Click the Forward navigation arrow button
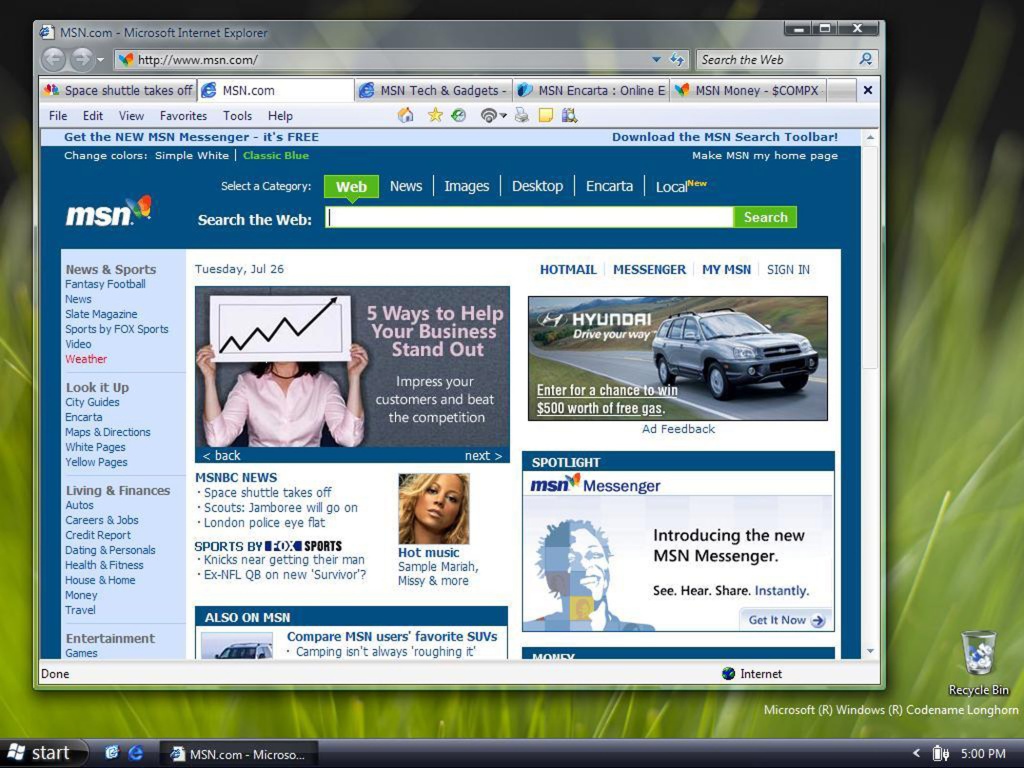The height and width of the screenshot is (768, 1024). (x=80, y=59)
